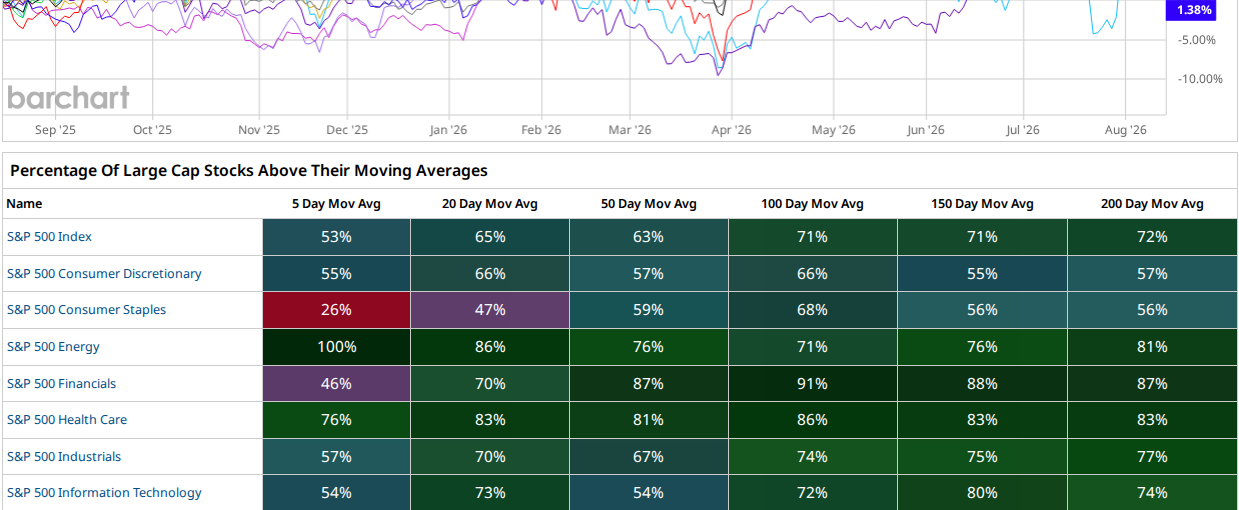Click the Aug '26 chart axis label
The width and height of the screenshot is (1239, 510).
pos(1126,130)
